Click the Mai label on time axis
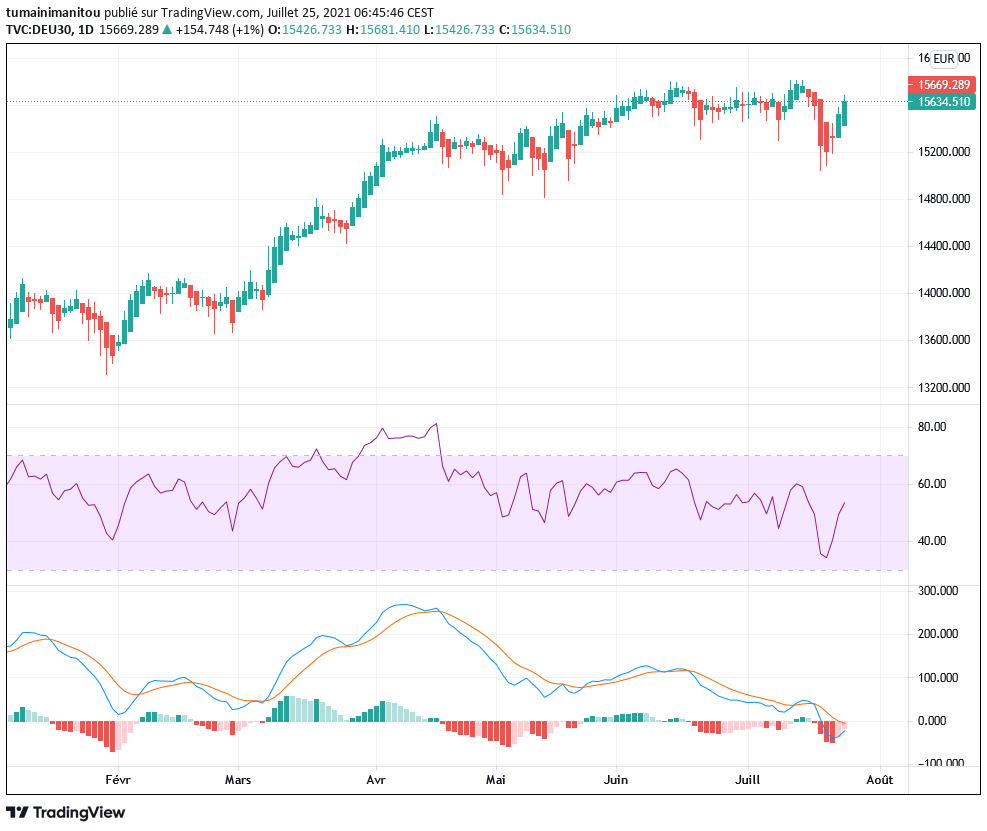The width and height of the screenshot is (987, 831). pyautogui.click(x=495, y=780)
